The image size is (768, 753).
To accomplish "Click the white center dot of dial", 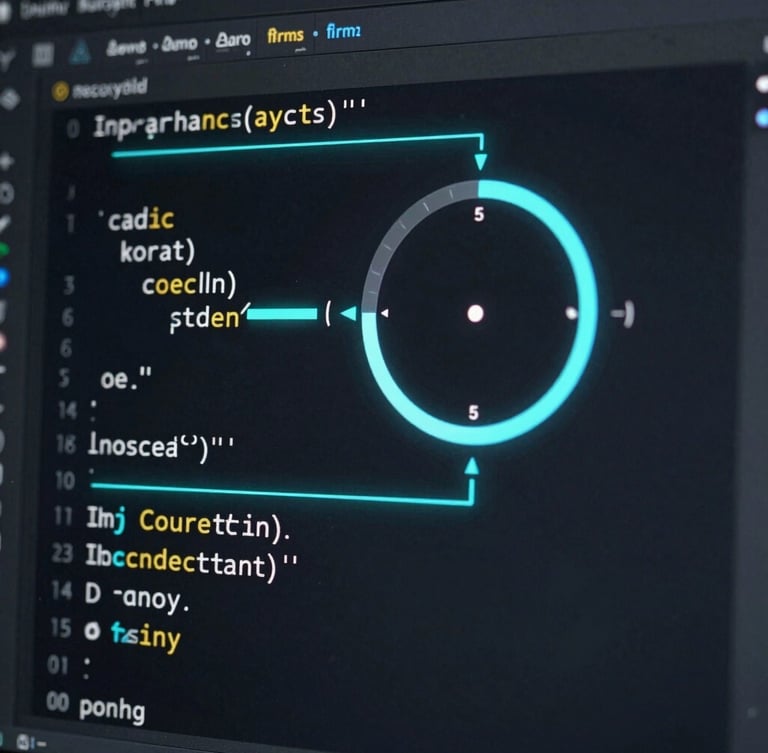I will click(x=475, y=314).
